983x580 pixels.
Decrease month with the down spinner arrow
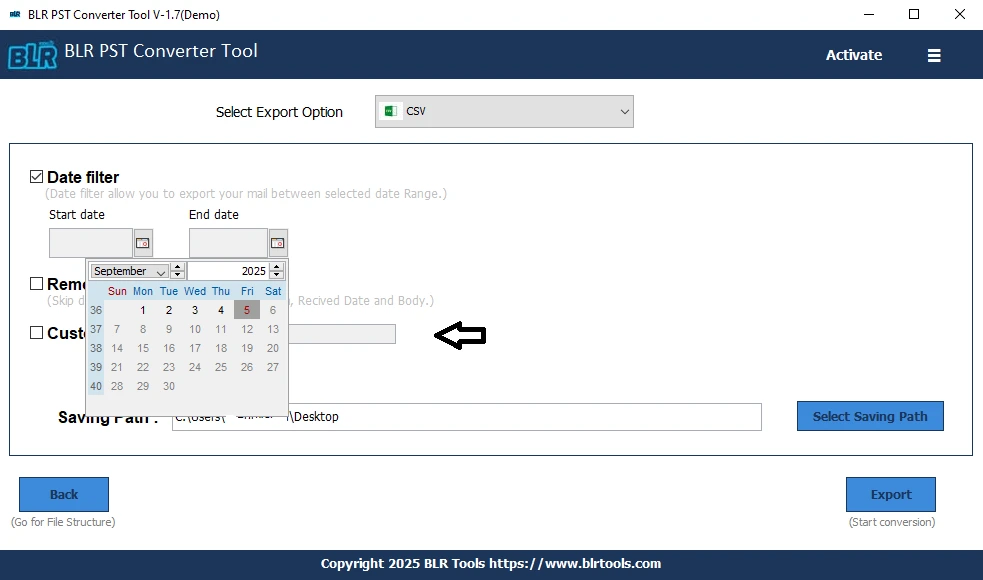click(x=177, y=275)
